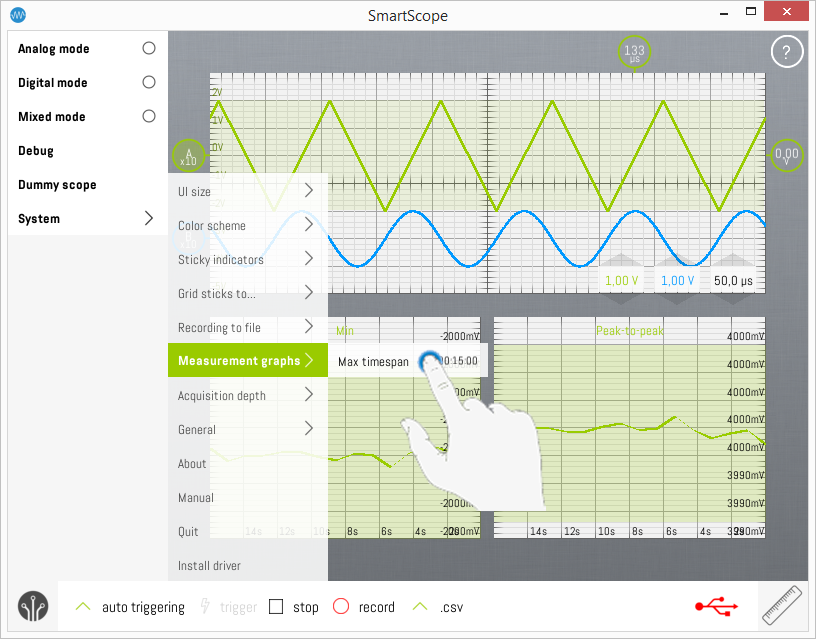Image resolution: width=818 pixels, height=640 pixels.
Task: Expand the Color scheme submenu
Action: (x=247, y=225)
